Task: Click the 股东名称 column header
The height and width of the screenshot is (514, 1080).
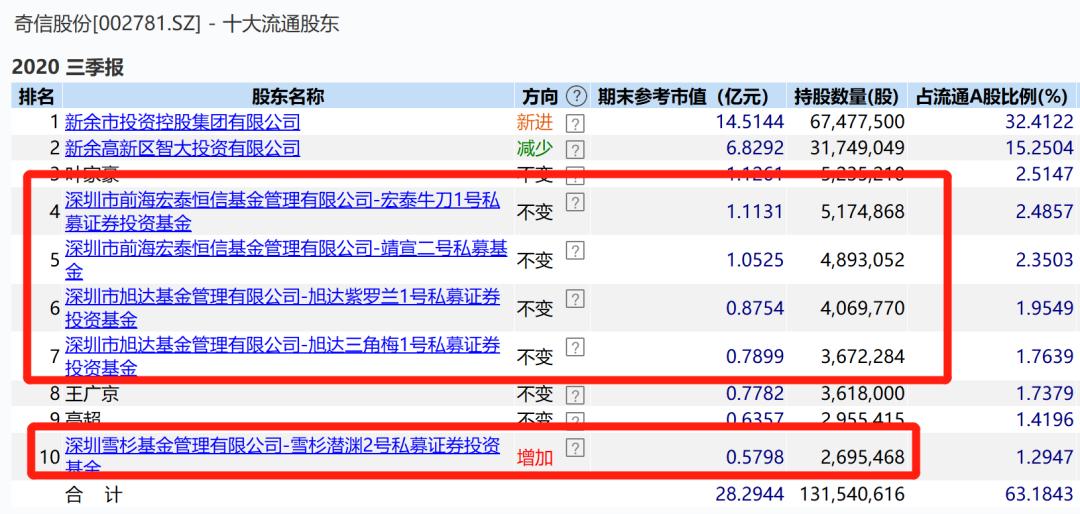Action: click(x=287, y=96)
